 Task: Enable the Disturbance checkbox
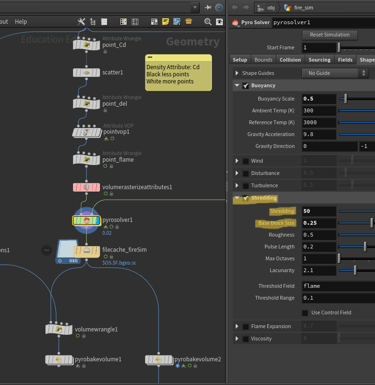246,173
